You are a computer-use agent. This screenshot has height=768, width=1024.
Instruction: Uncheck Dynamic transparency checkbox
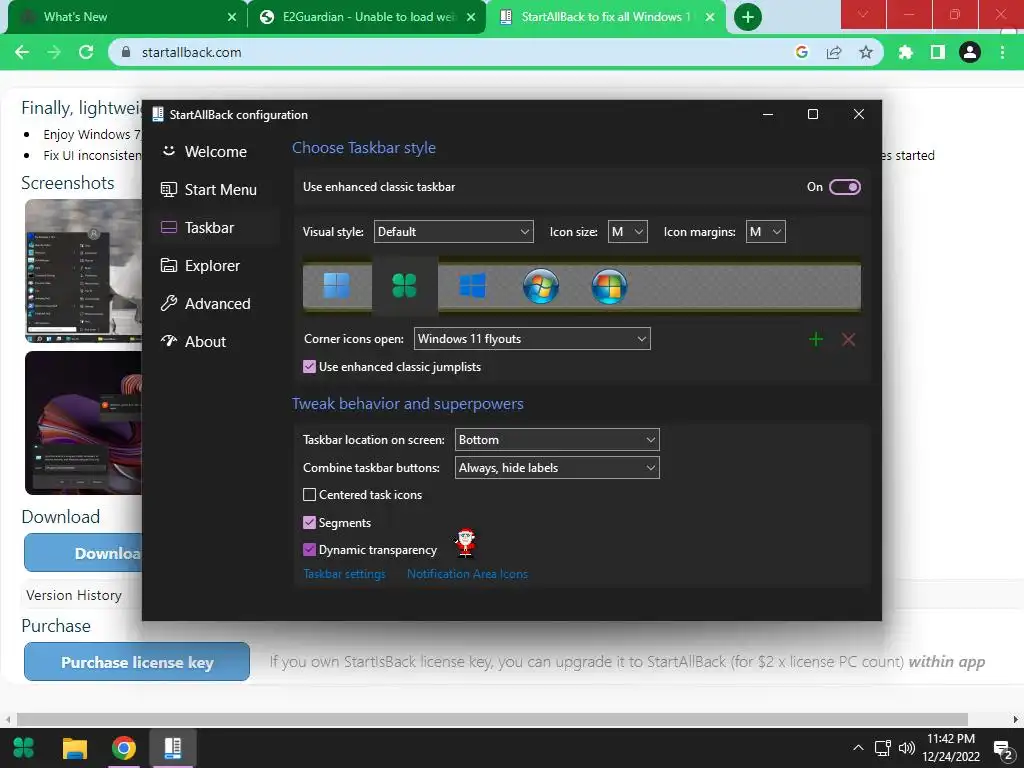click(x=310, y=550)
